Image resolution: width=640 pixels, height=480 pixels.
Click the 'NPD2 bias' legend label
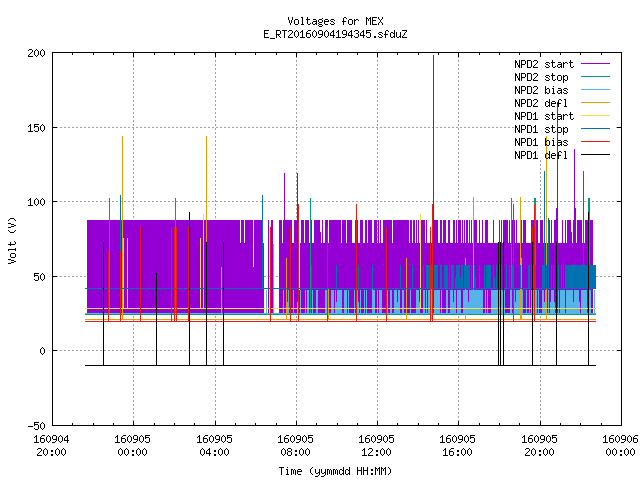pos(541,90)
